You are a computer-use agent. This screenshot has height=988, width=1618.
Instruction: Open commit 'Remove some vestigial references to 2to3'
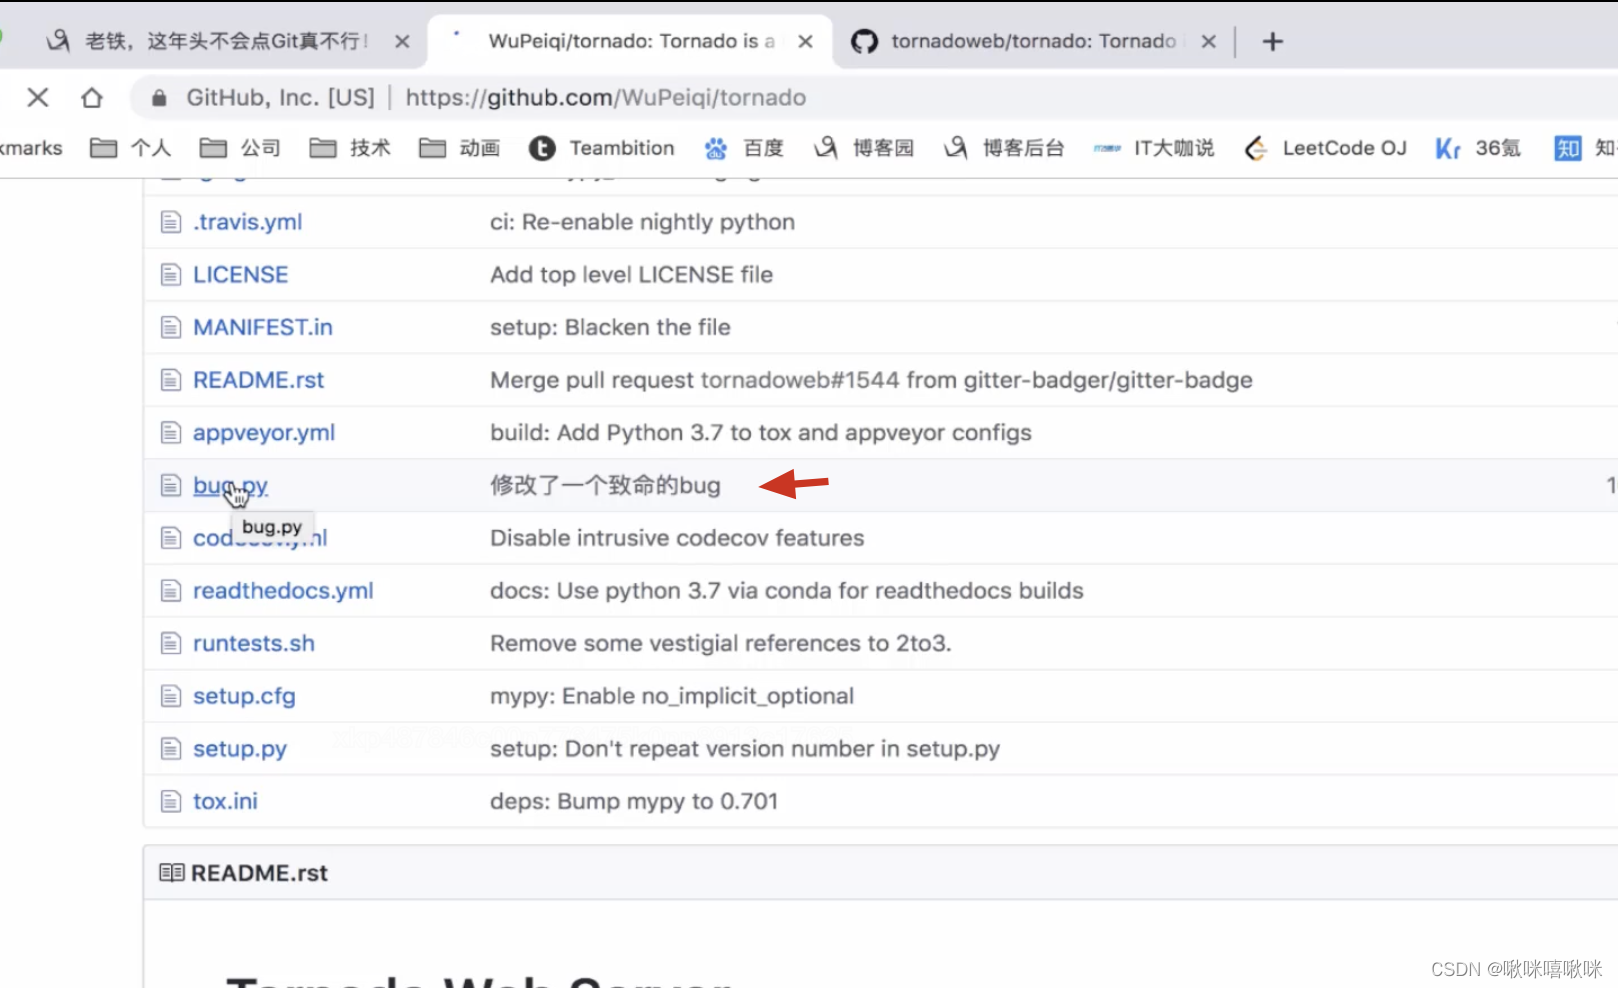tap(720, 643)
